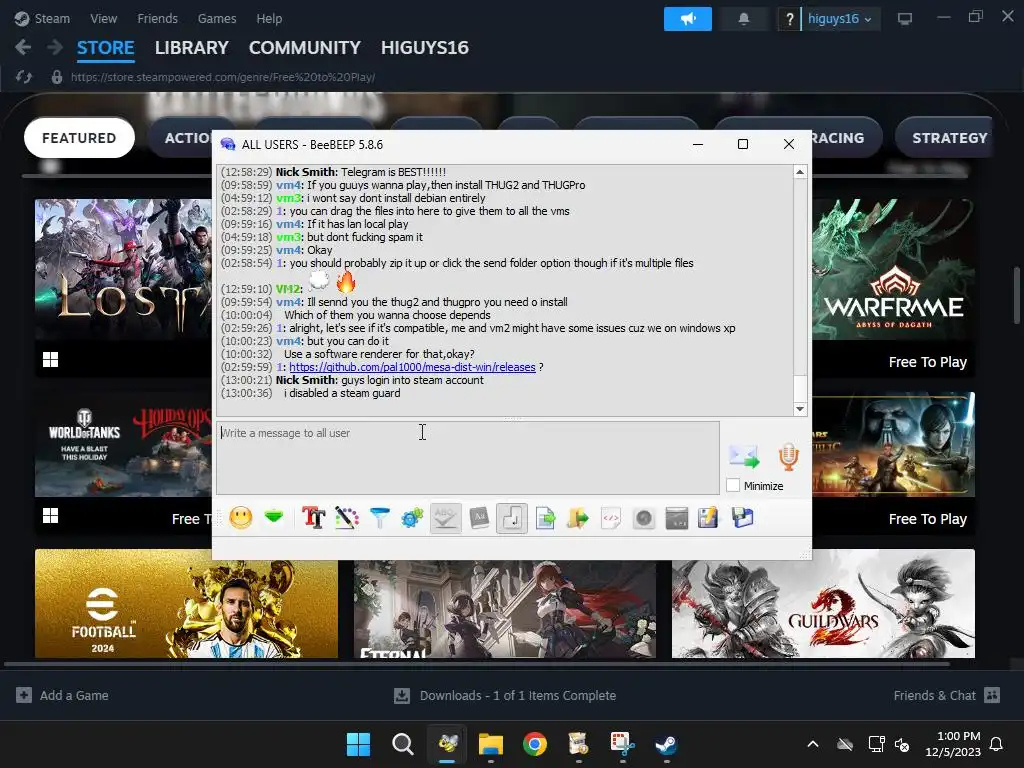Expand the higuys16 account dropdown
Screen dimensions: 1024x768
840,19
